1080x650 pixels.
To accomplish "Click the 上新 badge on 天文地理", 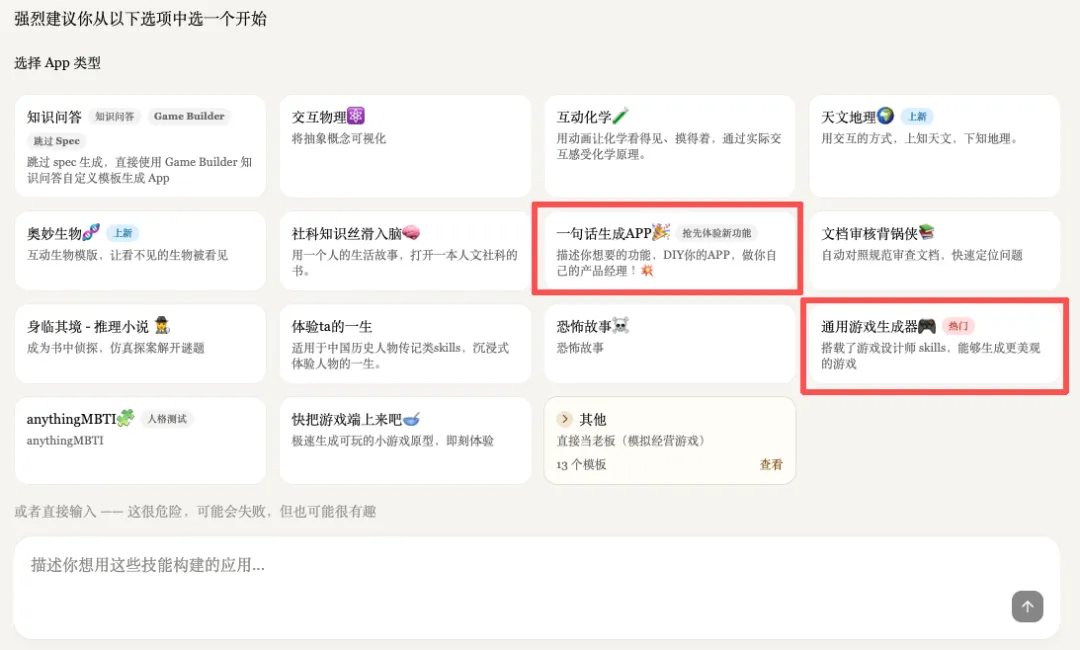I will click(x=917, y=116).
